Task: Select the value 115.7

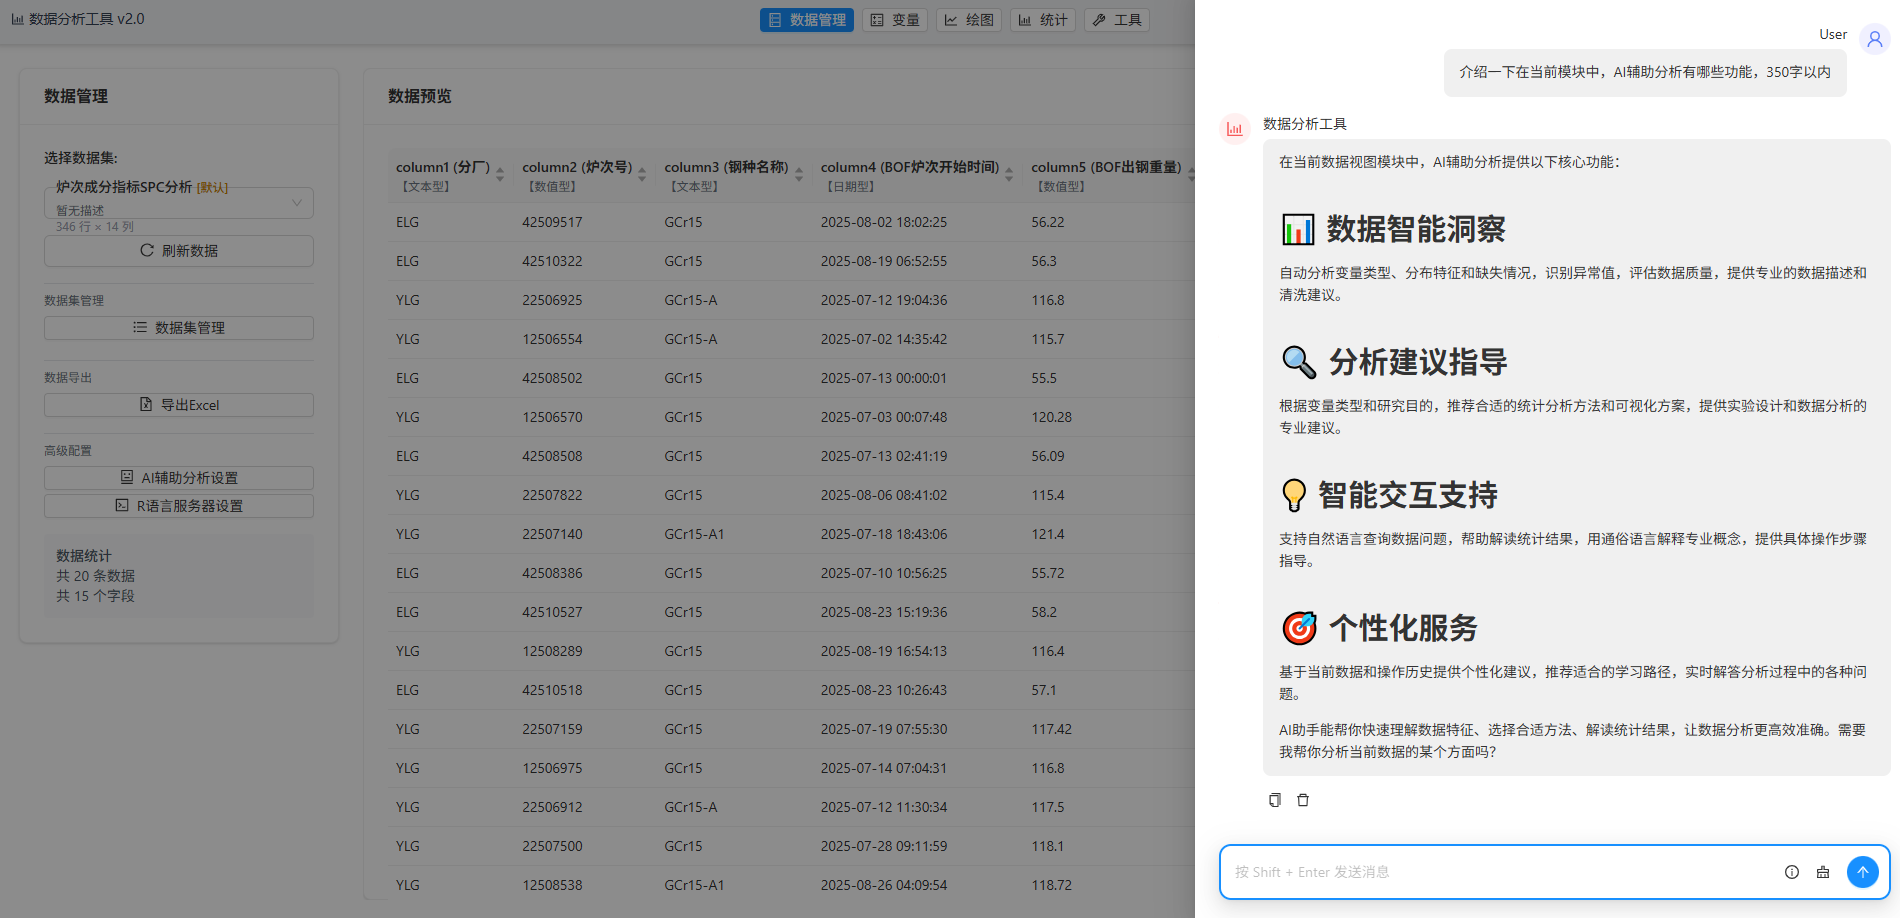Action: click(1048, 339)
